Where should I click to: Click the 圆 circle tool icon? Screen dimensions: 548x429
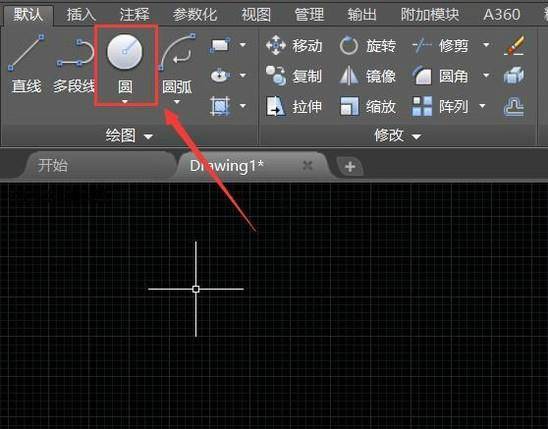click(x=125, y=52)
